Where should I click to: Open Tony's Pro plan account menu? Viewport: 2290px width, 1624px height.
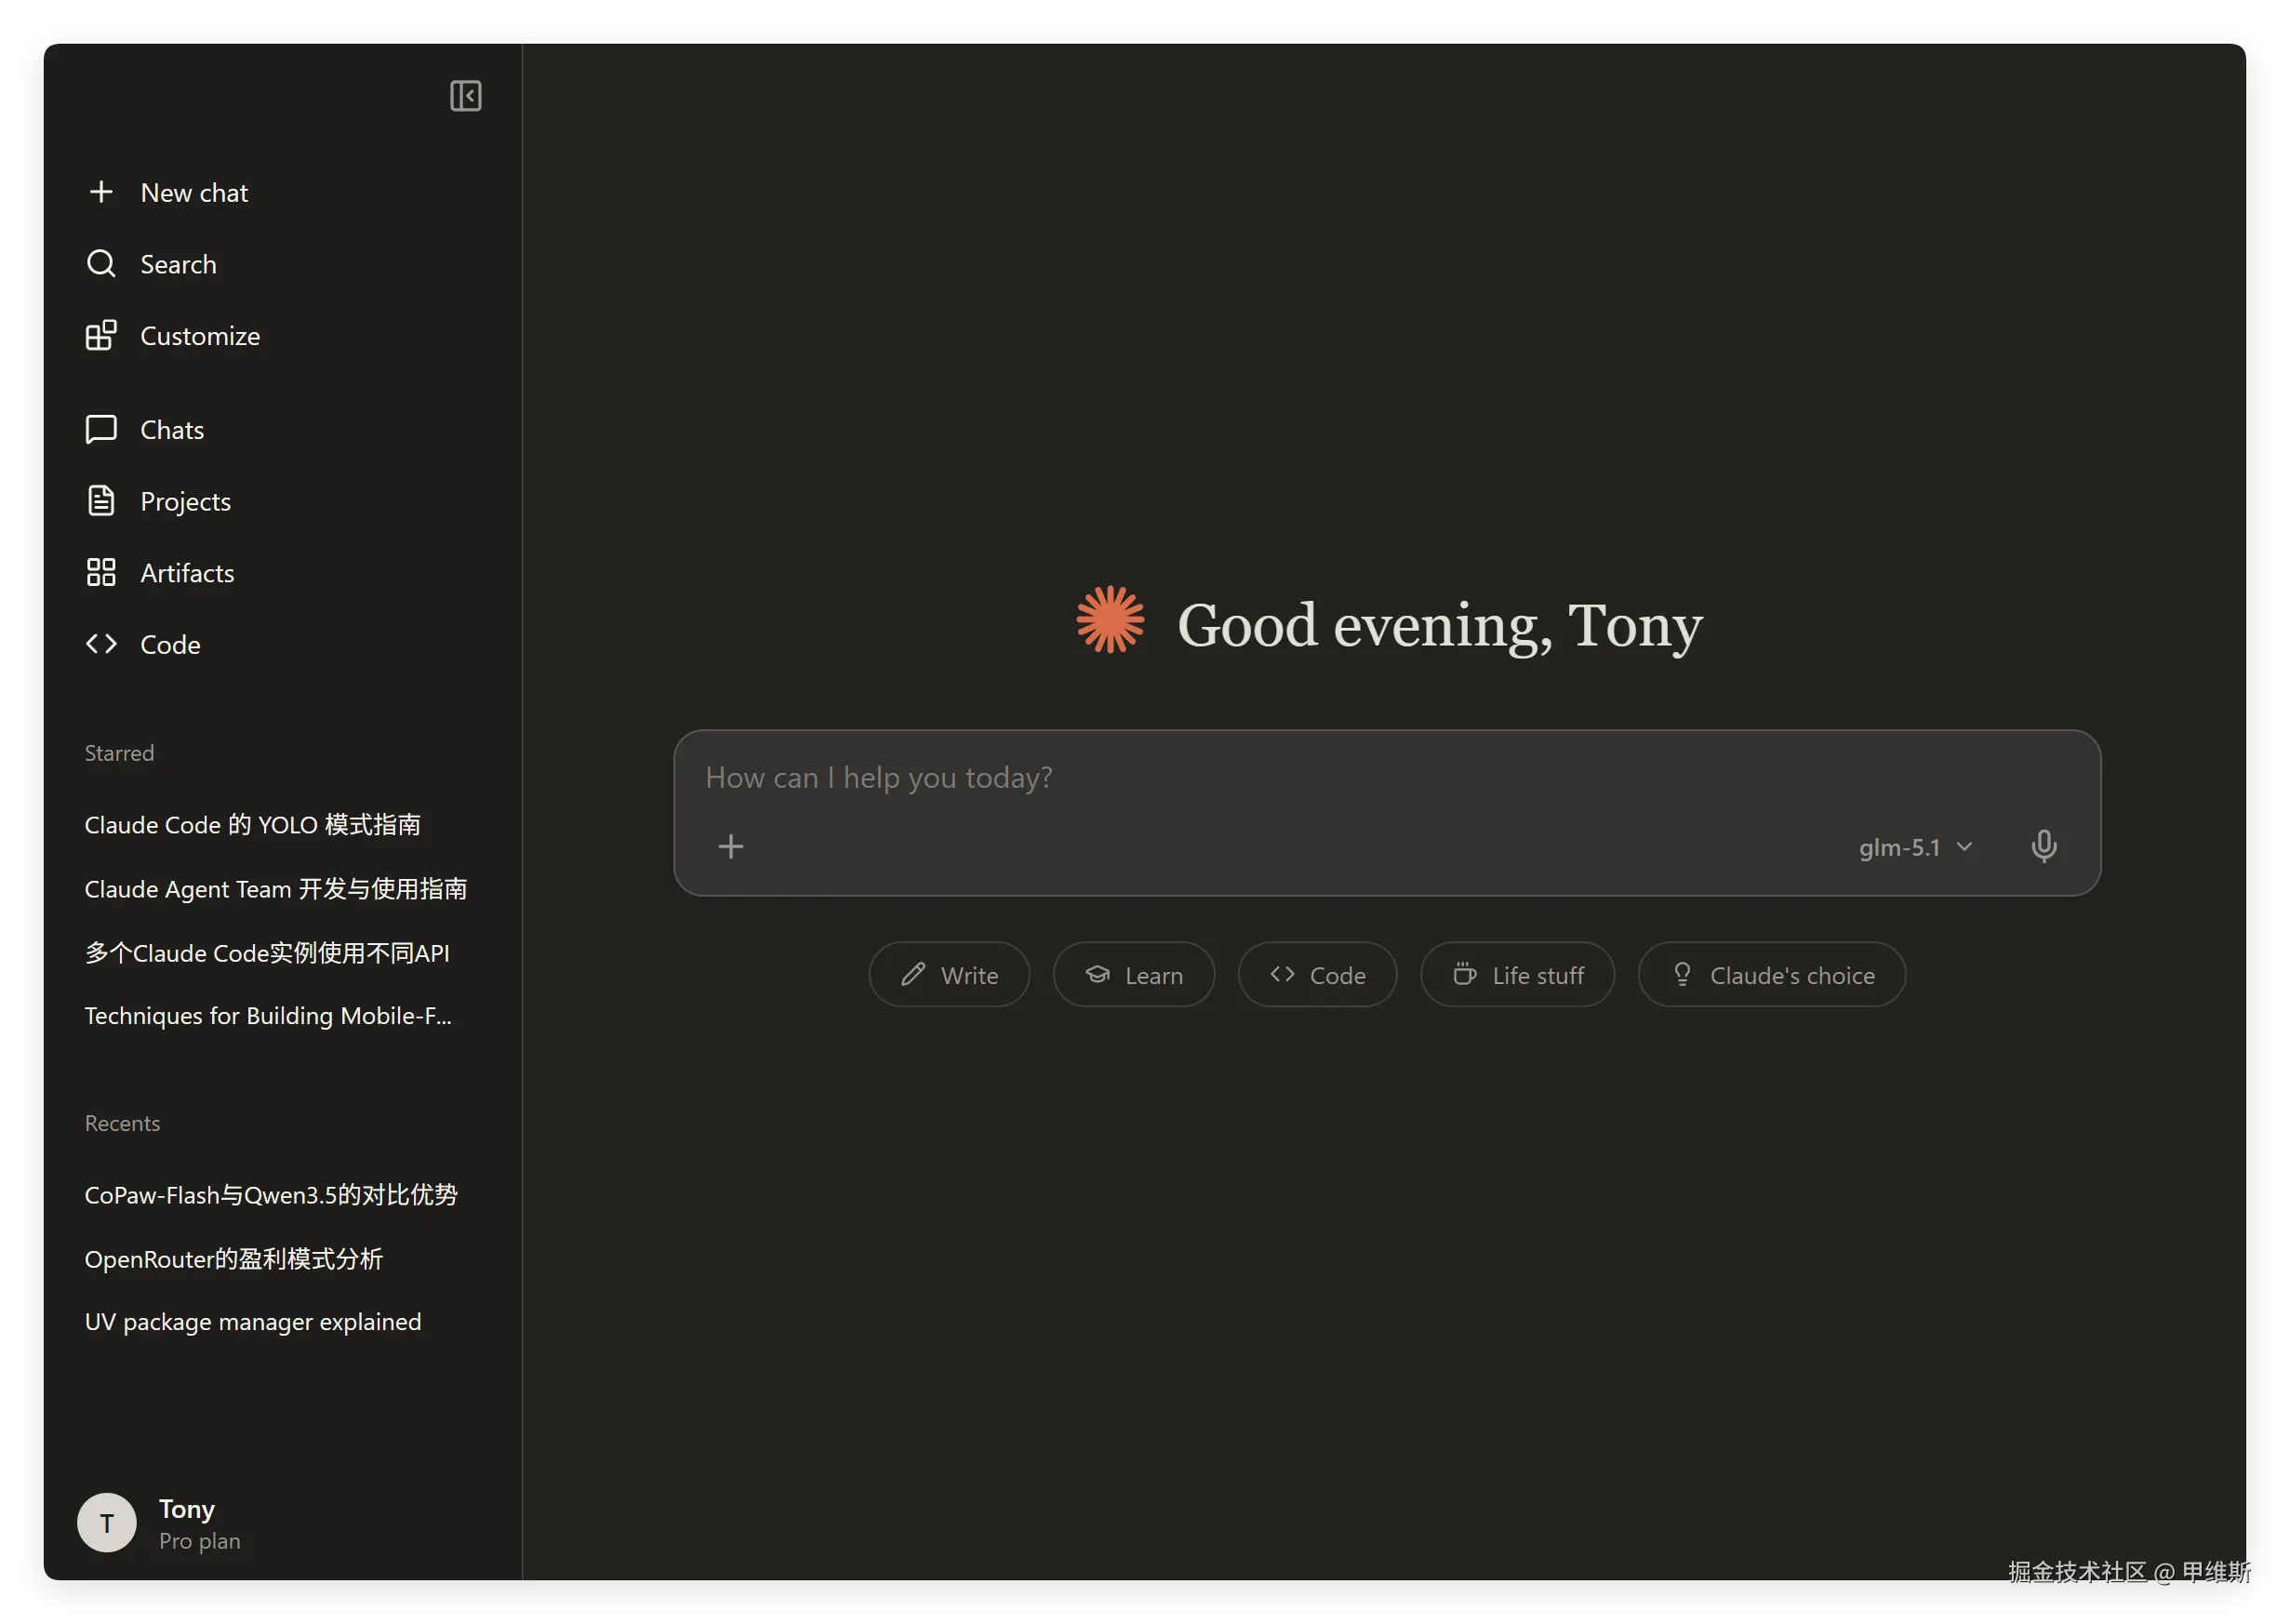pyautogui.click(x=160, y=1523)
